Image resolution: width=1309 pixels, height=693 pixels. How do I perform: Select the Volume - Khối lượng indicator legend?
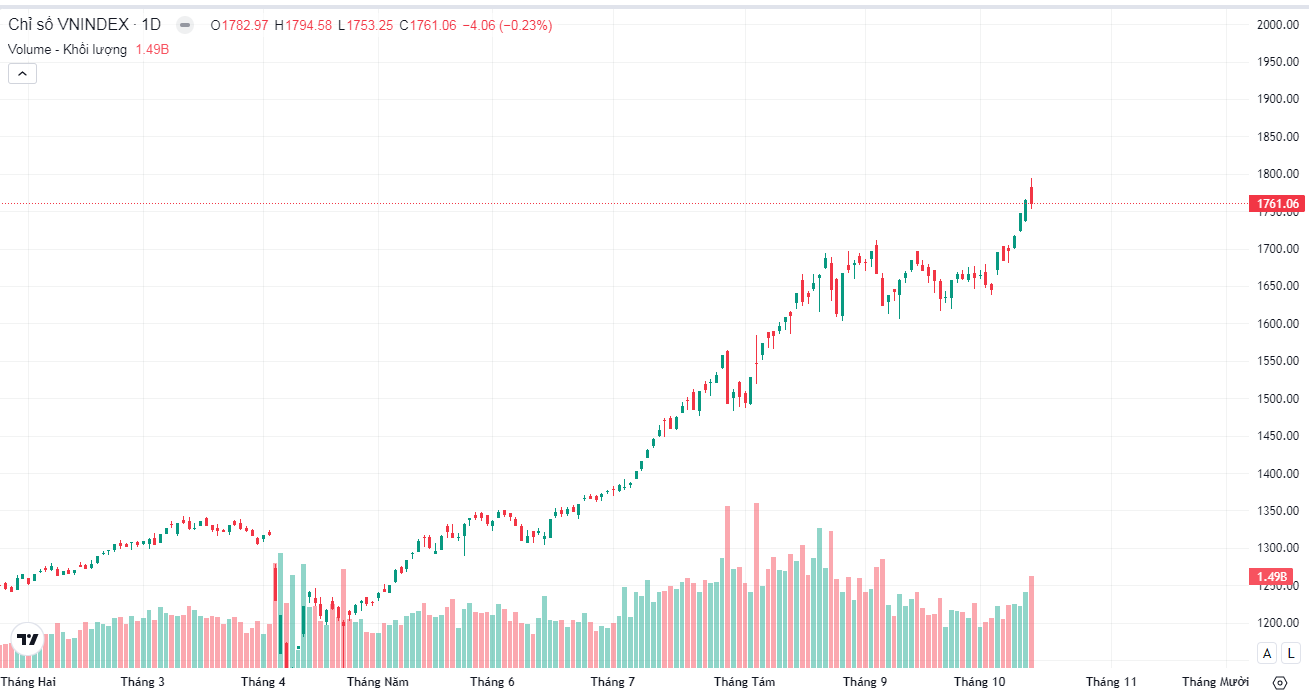tap(68, 49)
